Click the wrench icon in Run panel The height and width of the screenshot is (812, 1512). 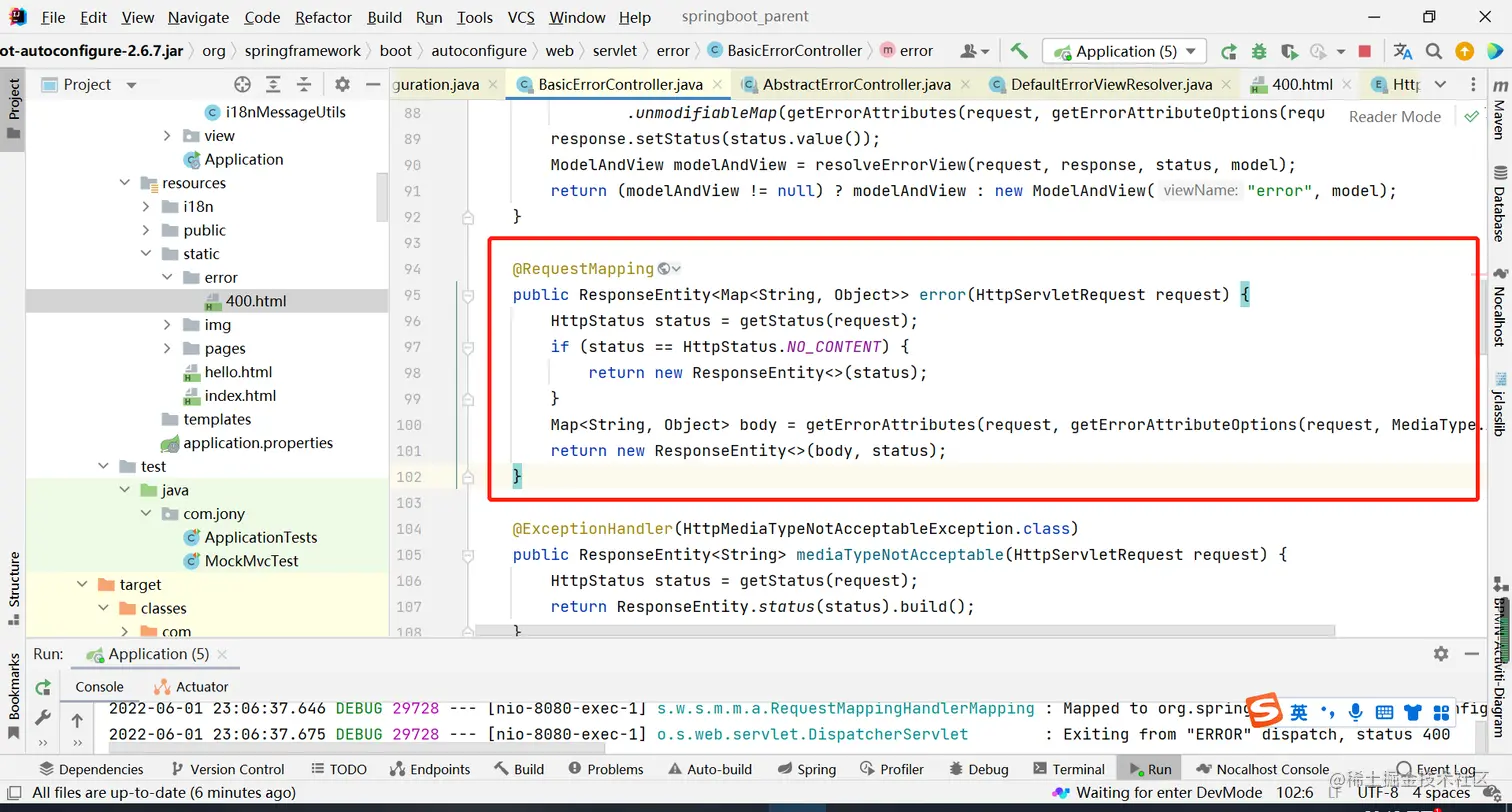pos(43,718)
